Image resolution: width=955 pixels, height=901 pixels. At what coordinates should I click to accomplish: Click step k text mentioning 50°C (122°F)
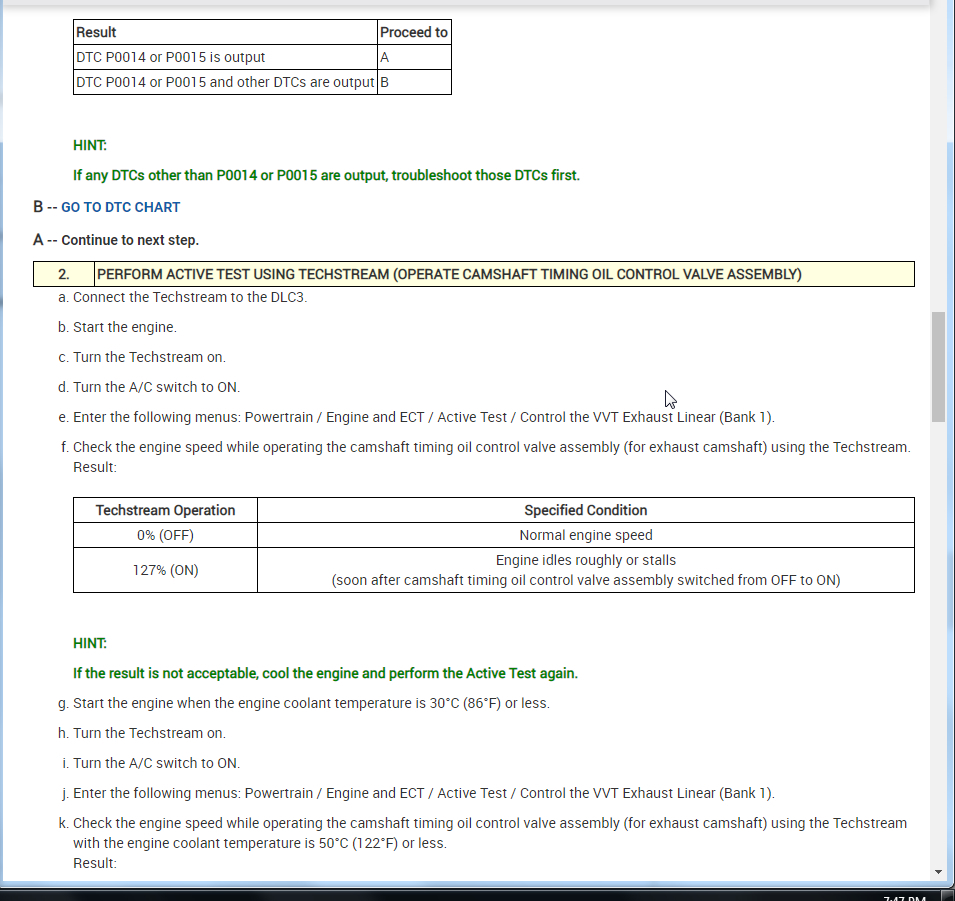pos(490,833)
